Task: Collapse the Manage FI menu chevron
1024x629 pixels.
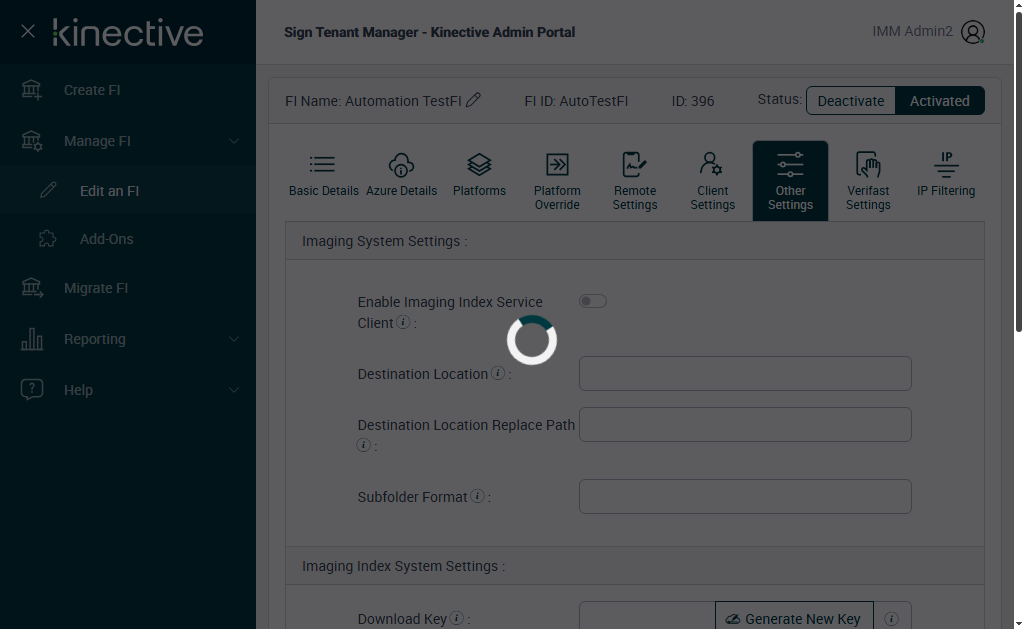Action: click(234, 141)
